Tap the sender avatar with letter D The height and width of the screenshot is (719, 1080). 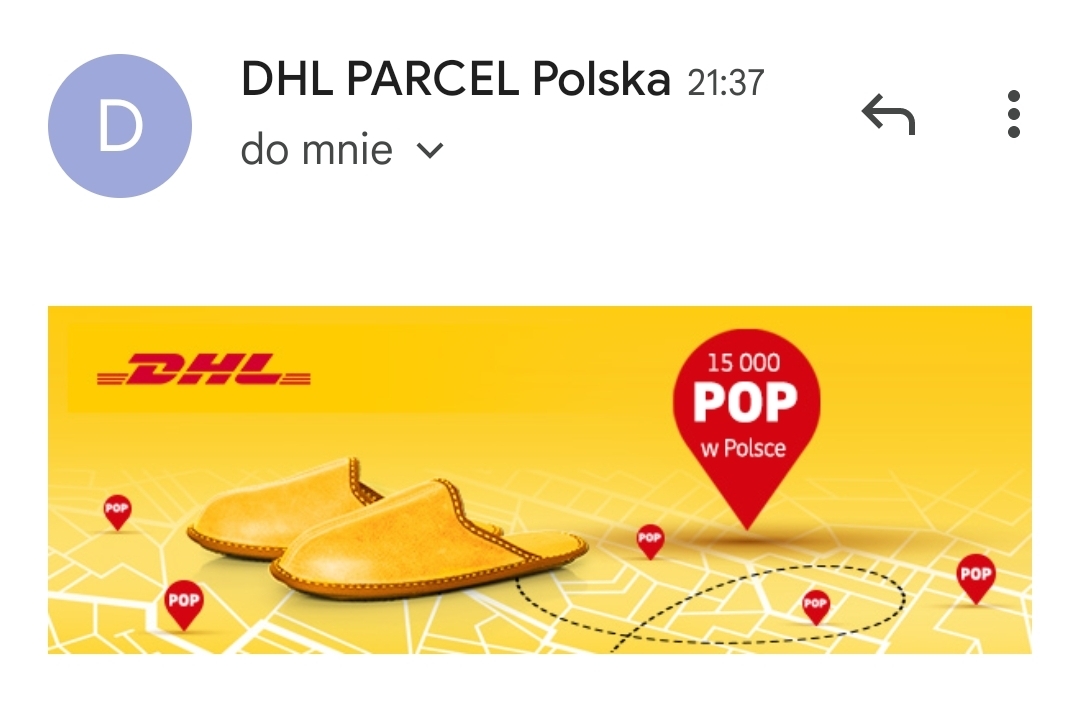tap(120, 126)
